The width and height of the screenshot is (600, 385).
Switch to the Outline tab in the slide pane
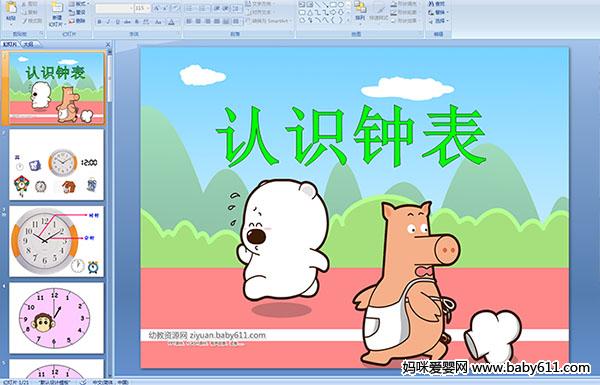click(x=28, y=44)
